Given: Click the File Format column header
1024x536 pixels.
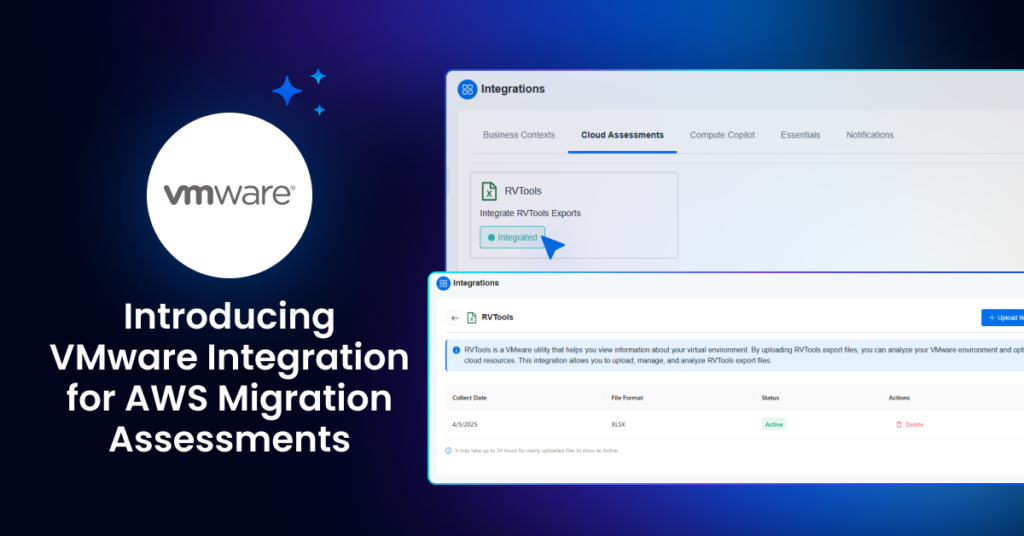Looking at the screenshot, I should coord(627,398).
